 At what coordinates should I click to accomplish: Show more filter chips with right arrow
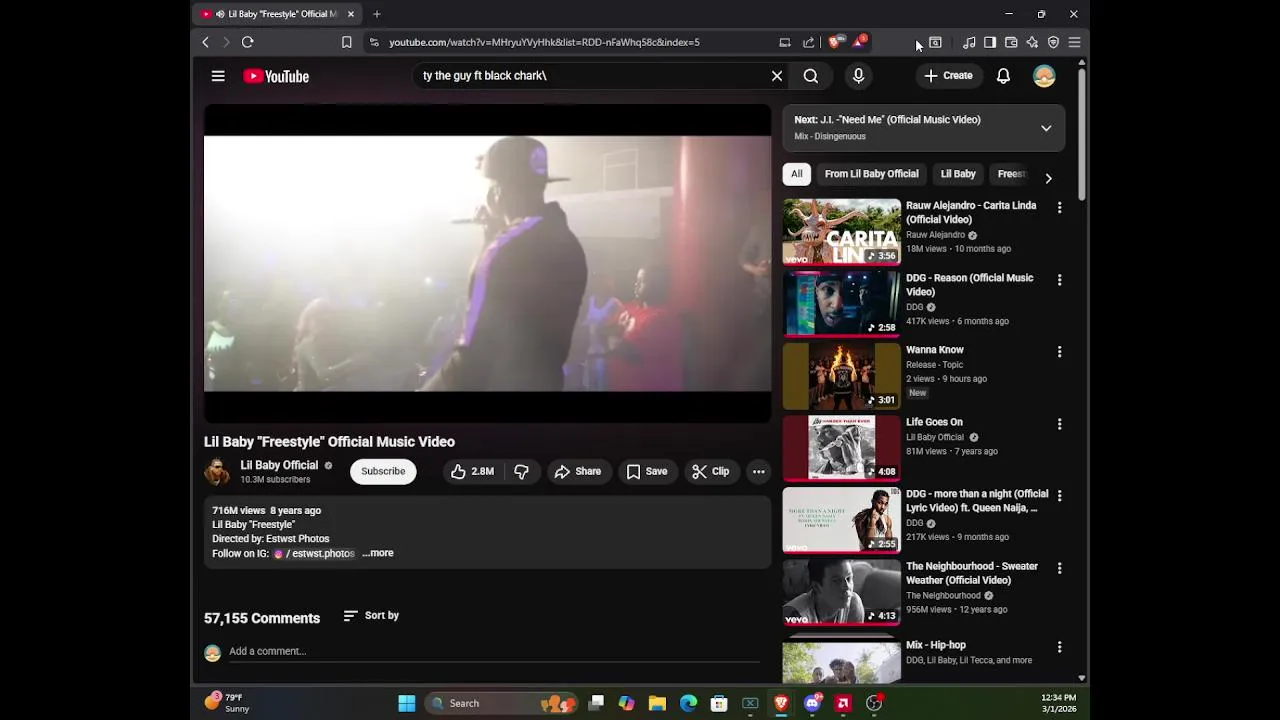1048,178
